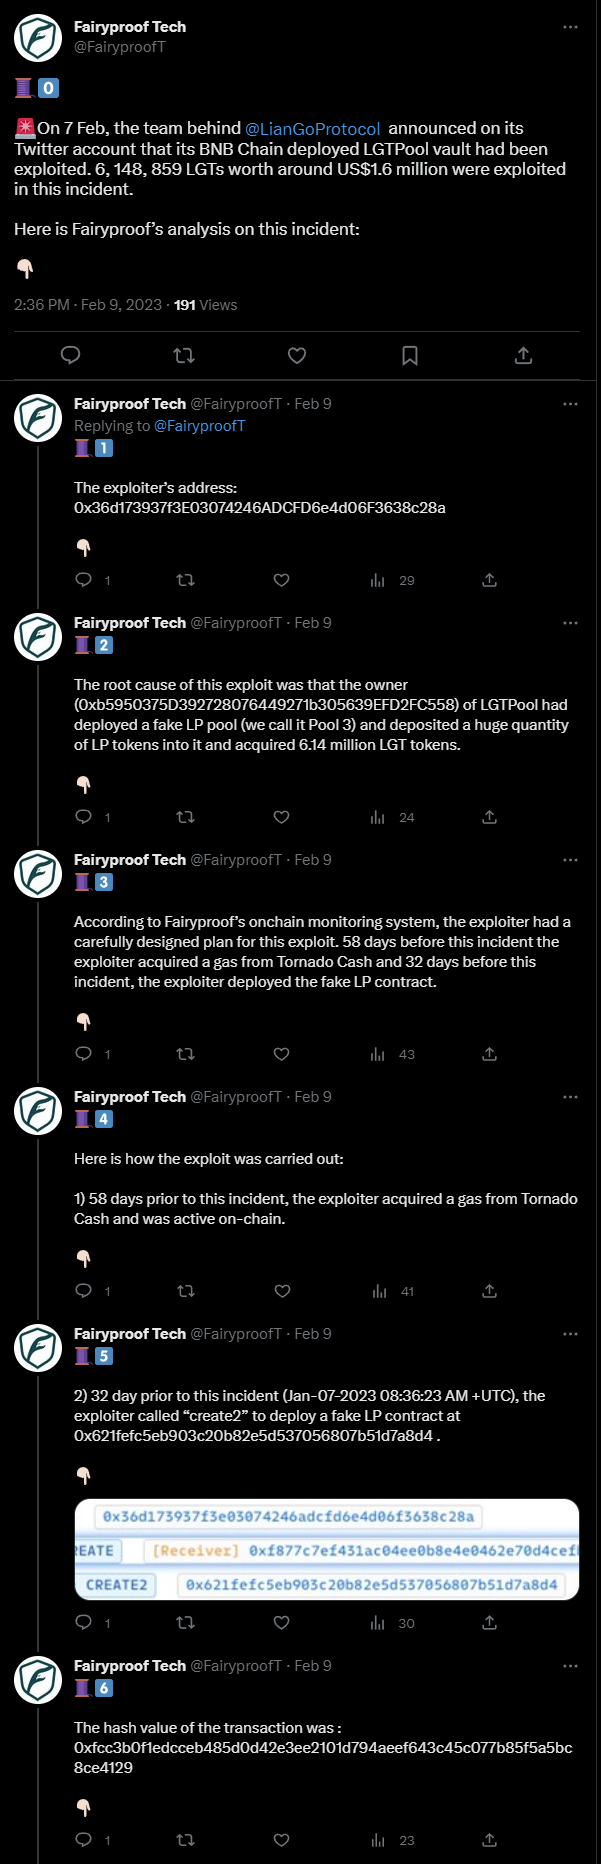Open more options on the root cause tweet
This screenshot has height=1864, width=601.
click(570, 623)
